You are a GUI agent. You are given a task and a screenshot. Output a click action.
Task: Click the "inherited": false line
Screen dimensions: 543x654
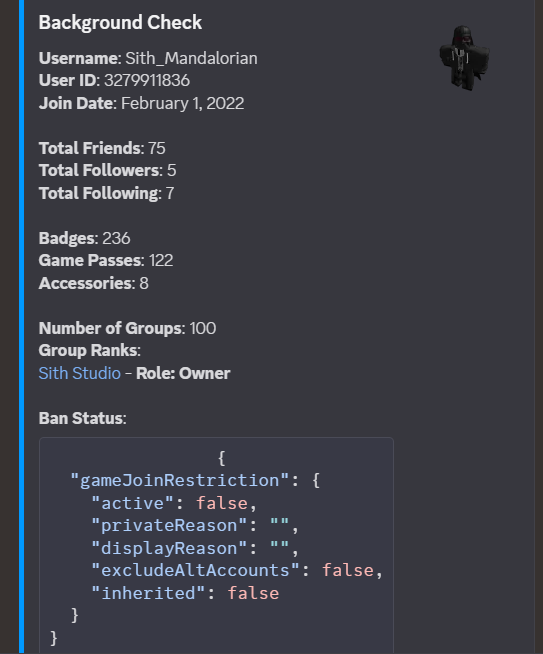185,593
